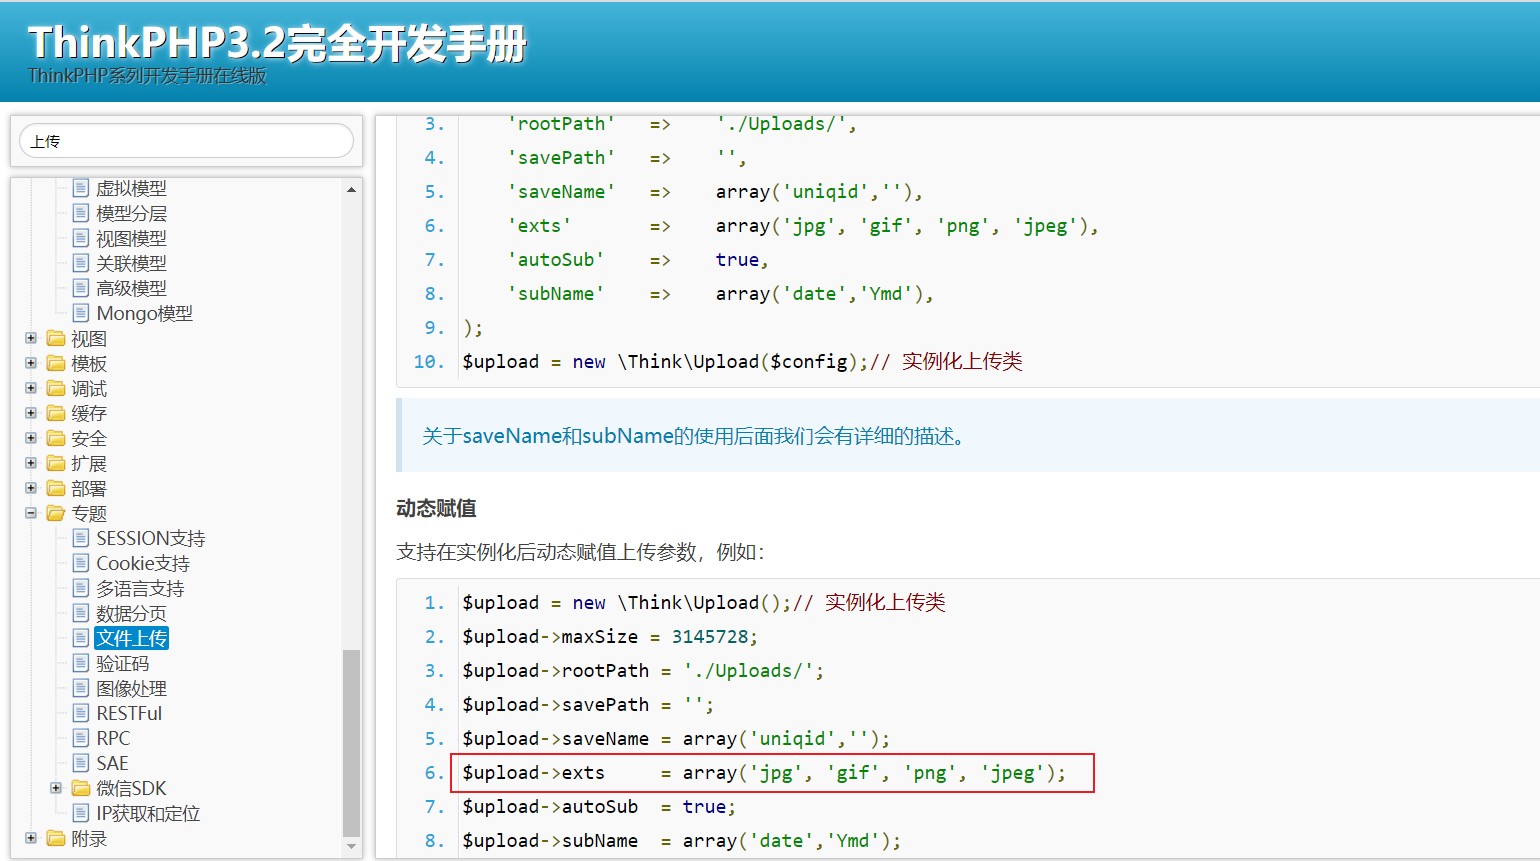Click the document icon beside 模型分层

81,212
